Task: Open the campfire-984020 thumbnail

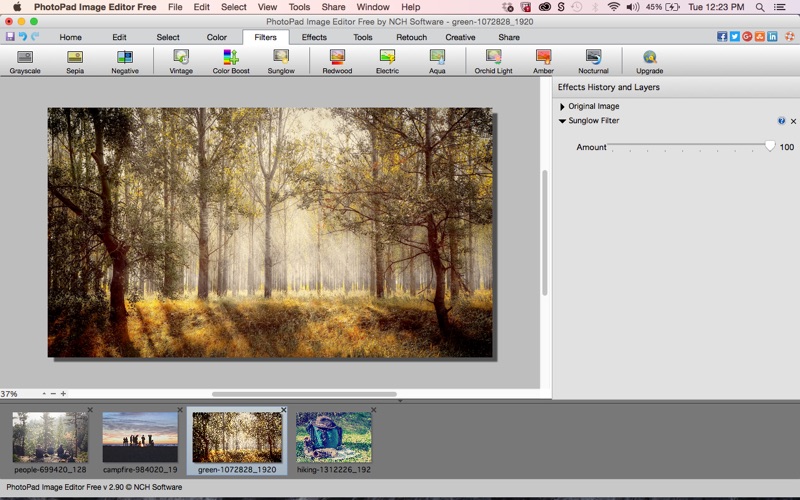Action: (140, 438)
